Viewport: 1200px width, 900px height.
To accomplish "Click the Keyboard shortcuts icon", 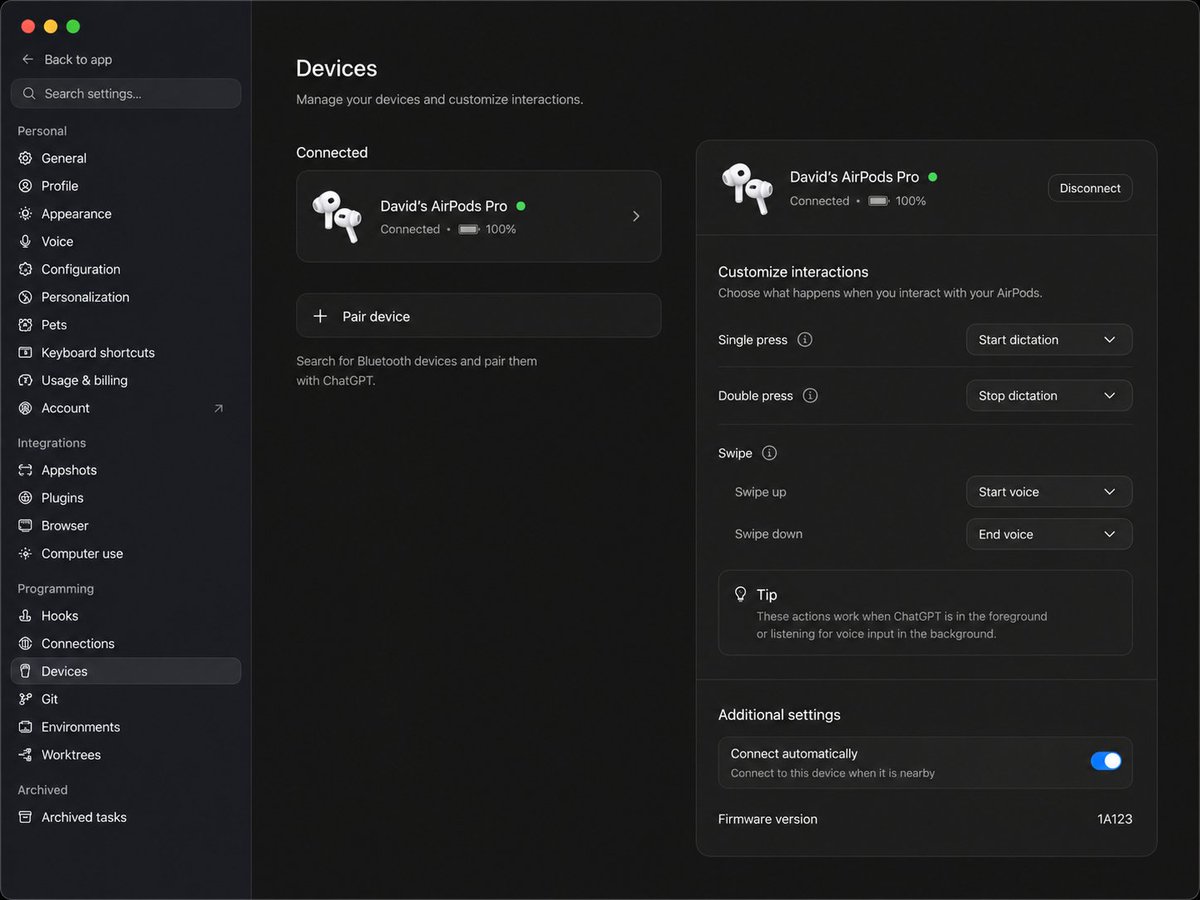I will click(x=26, y=352).
